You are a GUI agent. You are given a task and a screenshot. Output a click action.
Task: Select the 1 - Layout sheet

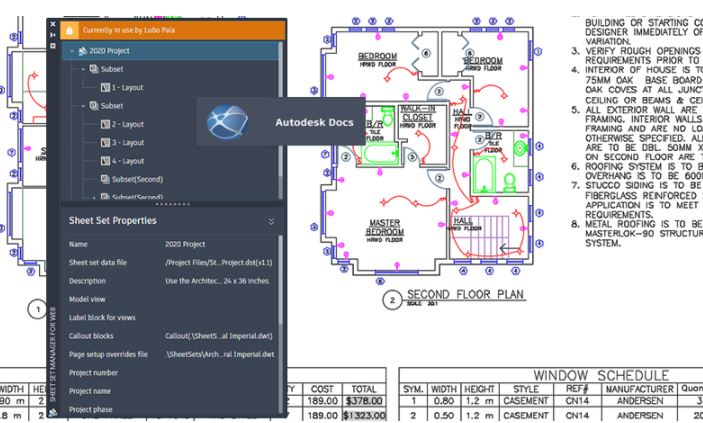tap(127, 87)
